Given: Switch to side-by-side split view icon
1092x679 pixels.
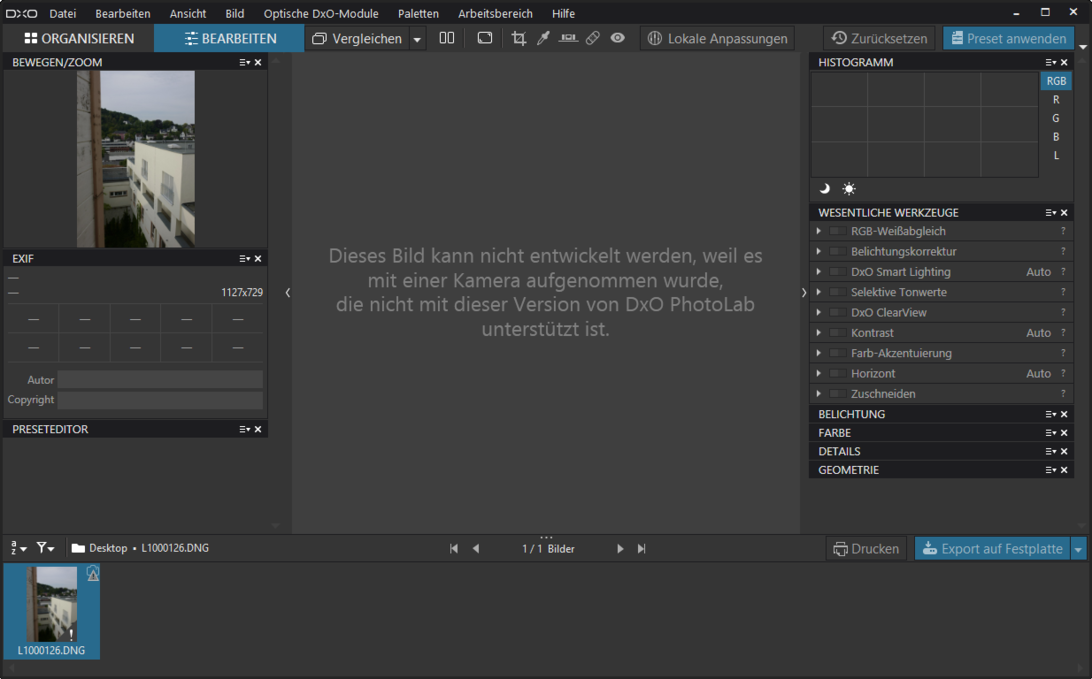Looking at the screenshot, I should [447, 38].
